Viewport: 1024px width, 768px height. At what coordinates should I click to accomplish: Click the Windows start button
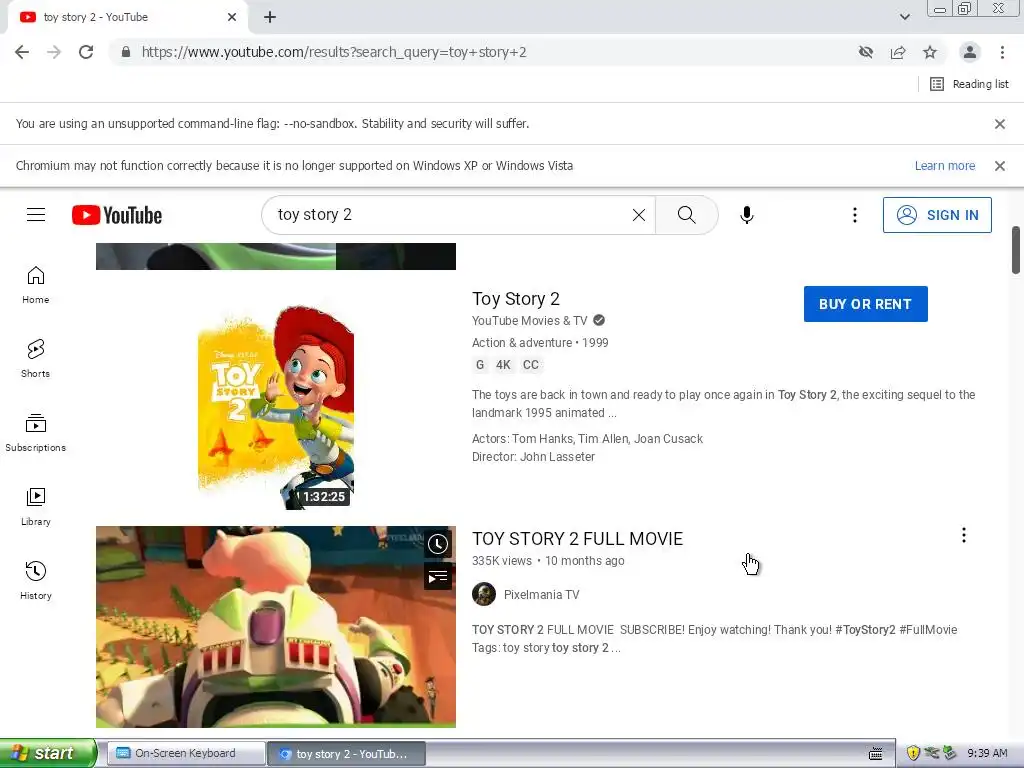(x=47, y=753)
